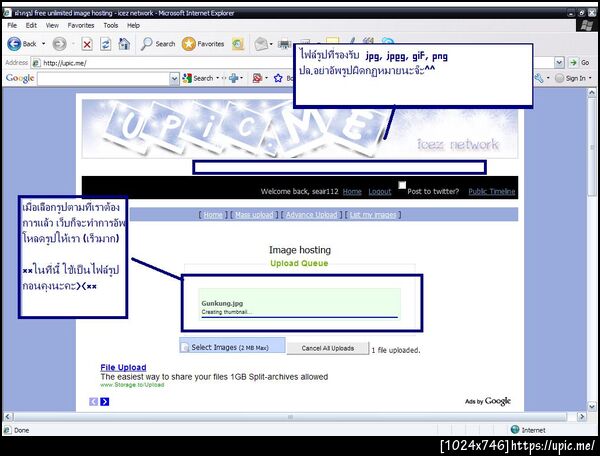
Task: Show the previous ad with the left arrow
Action: [x=93, y=401]
